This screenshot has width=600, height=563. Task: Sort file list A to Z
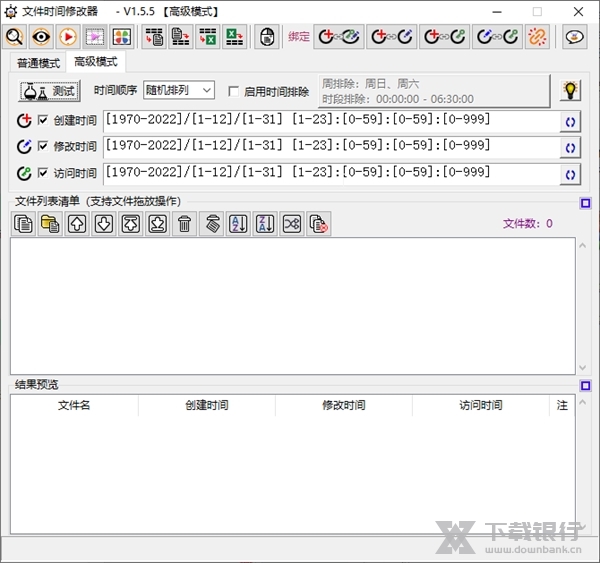(x=238, y=224)
